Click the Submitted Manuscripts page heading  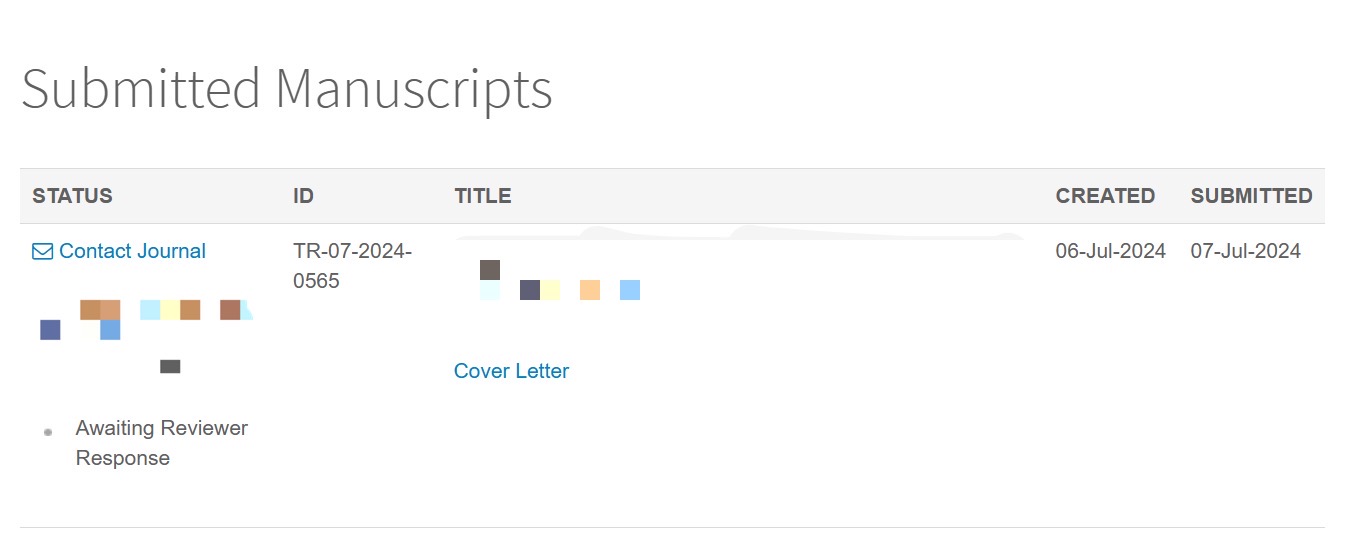[287, 90]
